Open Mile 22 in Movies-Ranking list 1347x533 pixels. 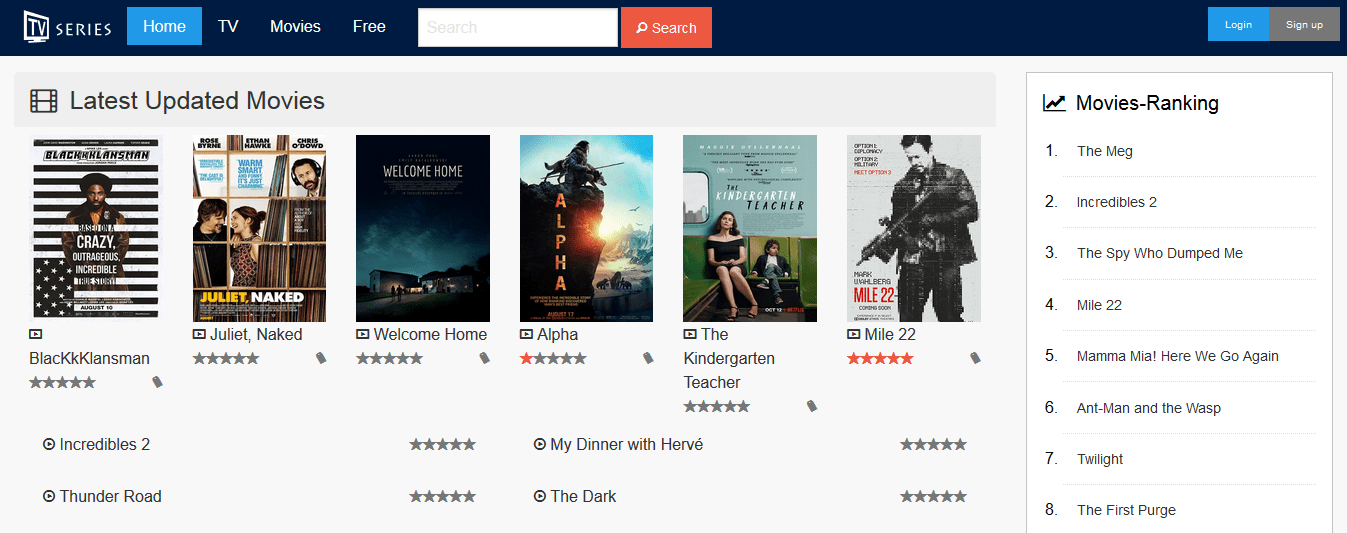pyautogui.click(x=1100, y=305)
